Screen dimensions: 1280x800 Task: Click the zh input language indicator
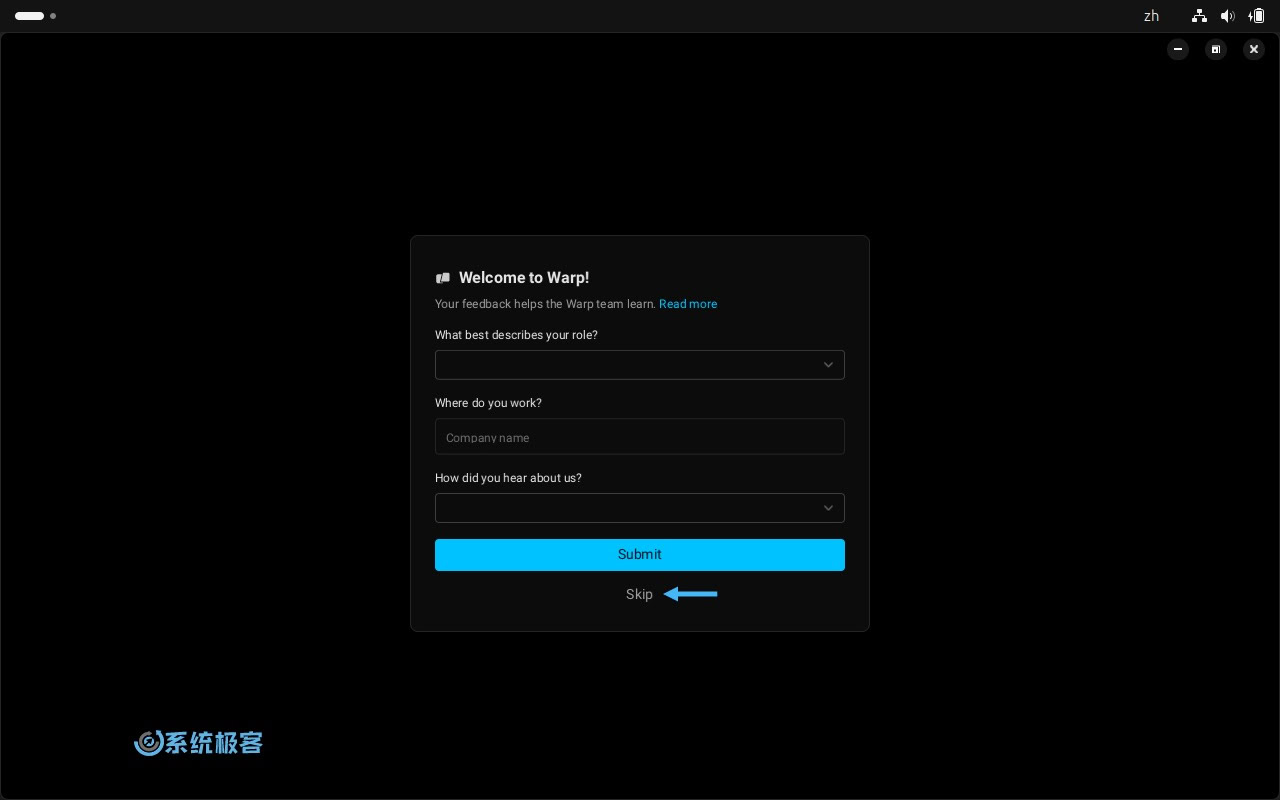[x=1151, y=16]
